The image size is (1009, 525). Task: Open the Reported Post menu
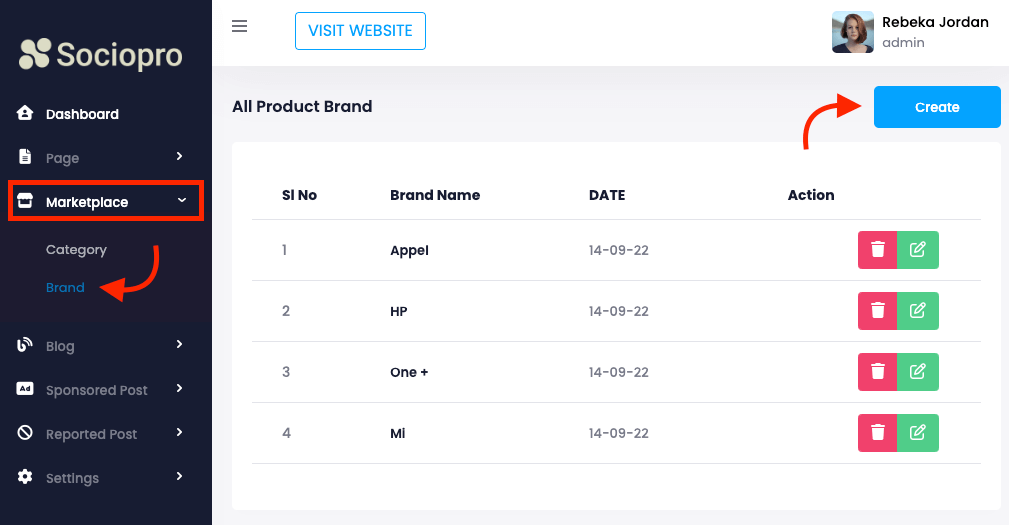coord(91,434)
